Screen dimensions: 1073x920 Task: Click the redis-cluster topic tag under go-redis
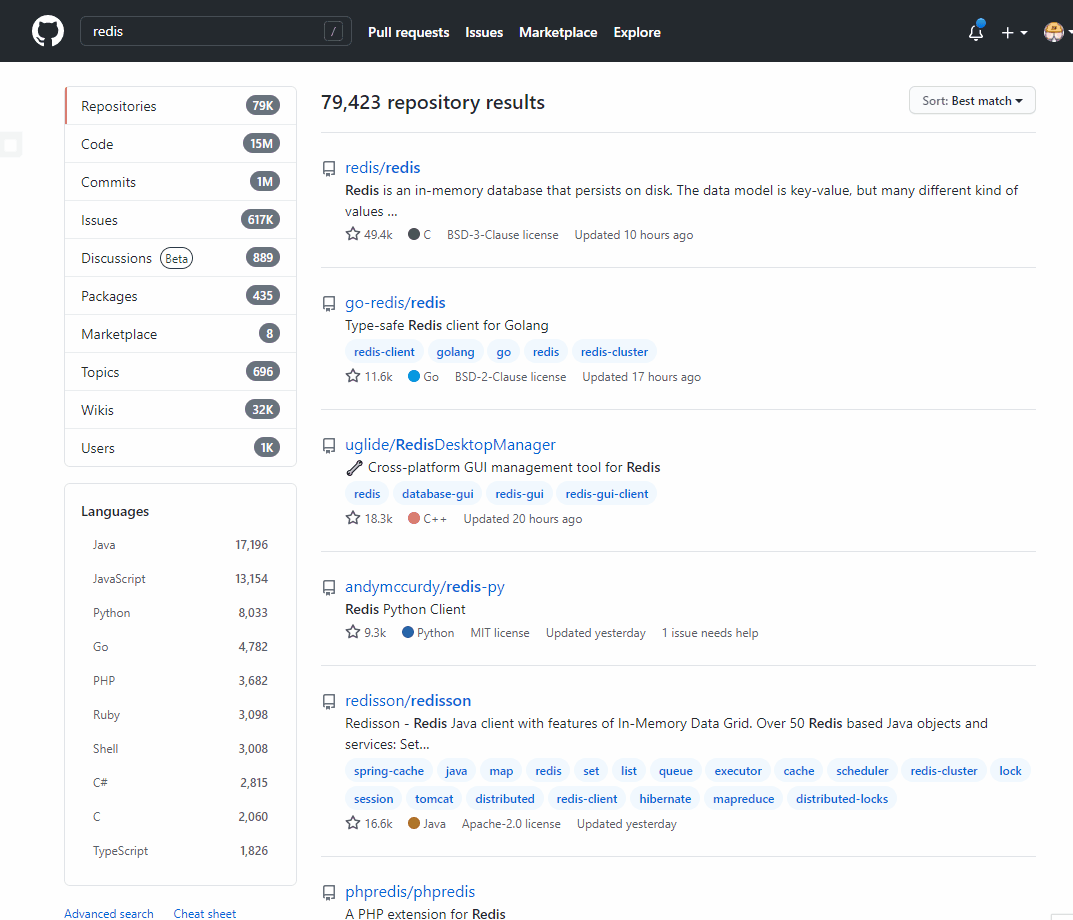614,352
